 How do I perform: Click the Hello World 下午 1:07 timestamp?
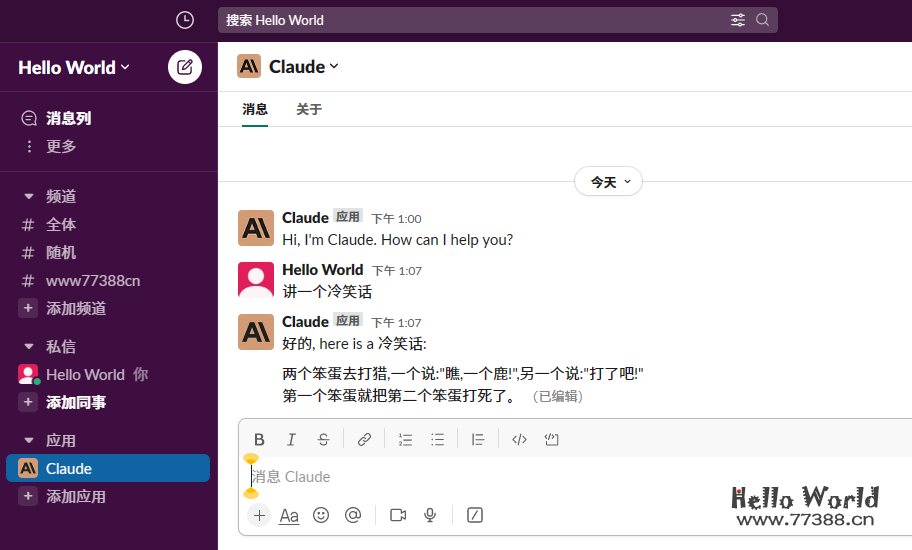(397, 271)
